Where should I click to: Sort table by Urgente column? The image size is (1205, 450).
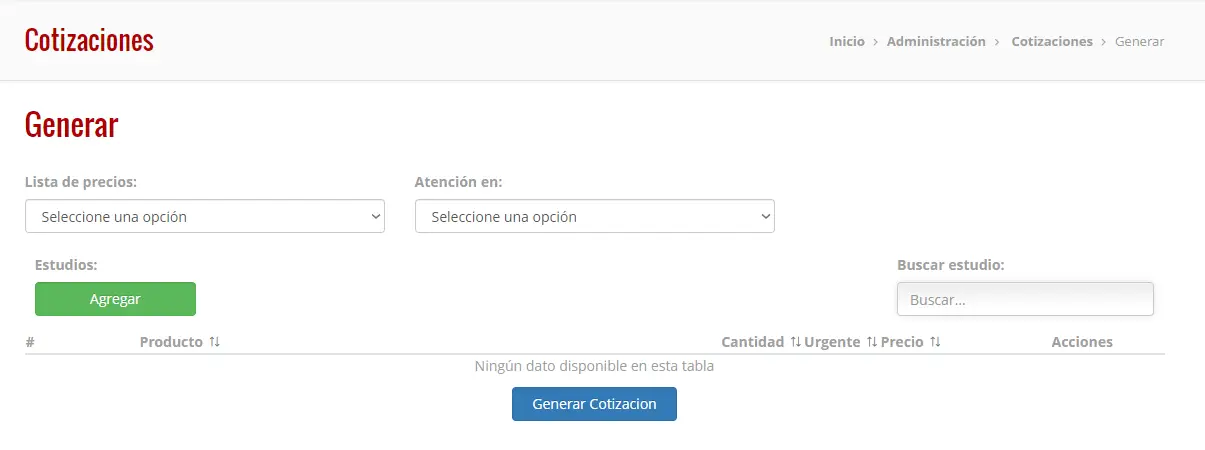tap(840, 342)
